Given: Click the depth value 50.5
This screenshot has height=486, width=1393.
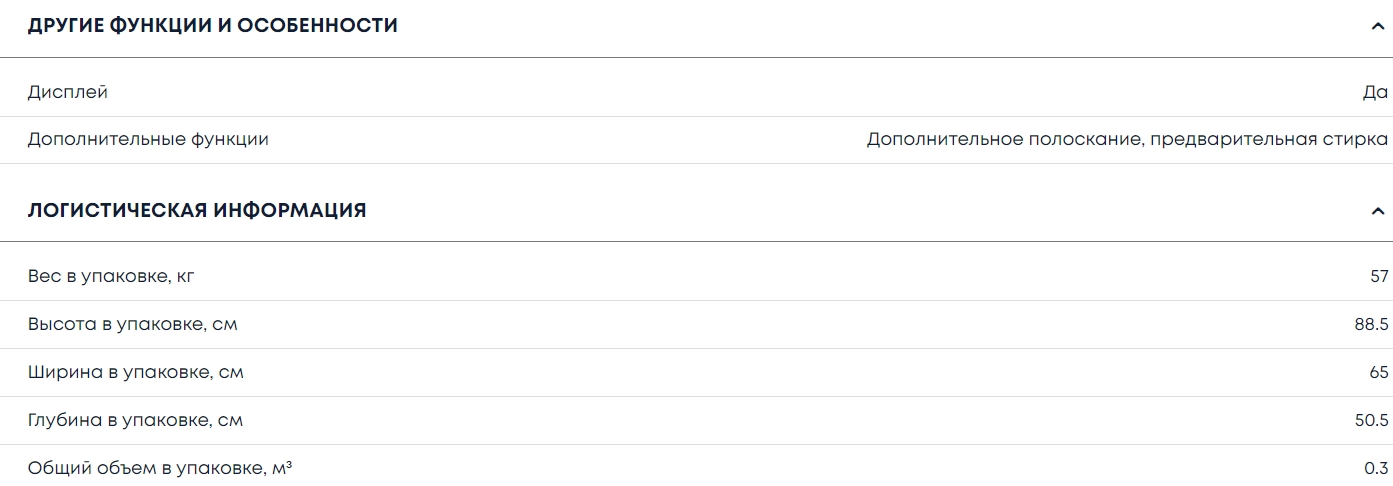Looking at the screenshot, I should (1371, 420).
